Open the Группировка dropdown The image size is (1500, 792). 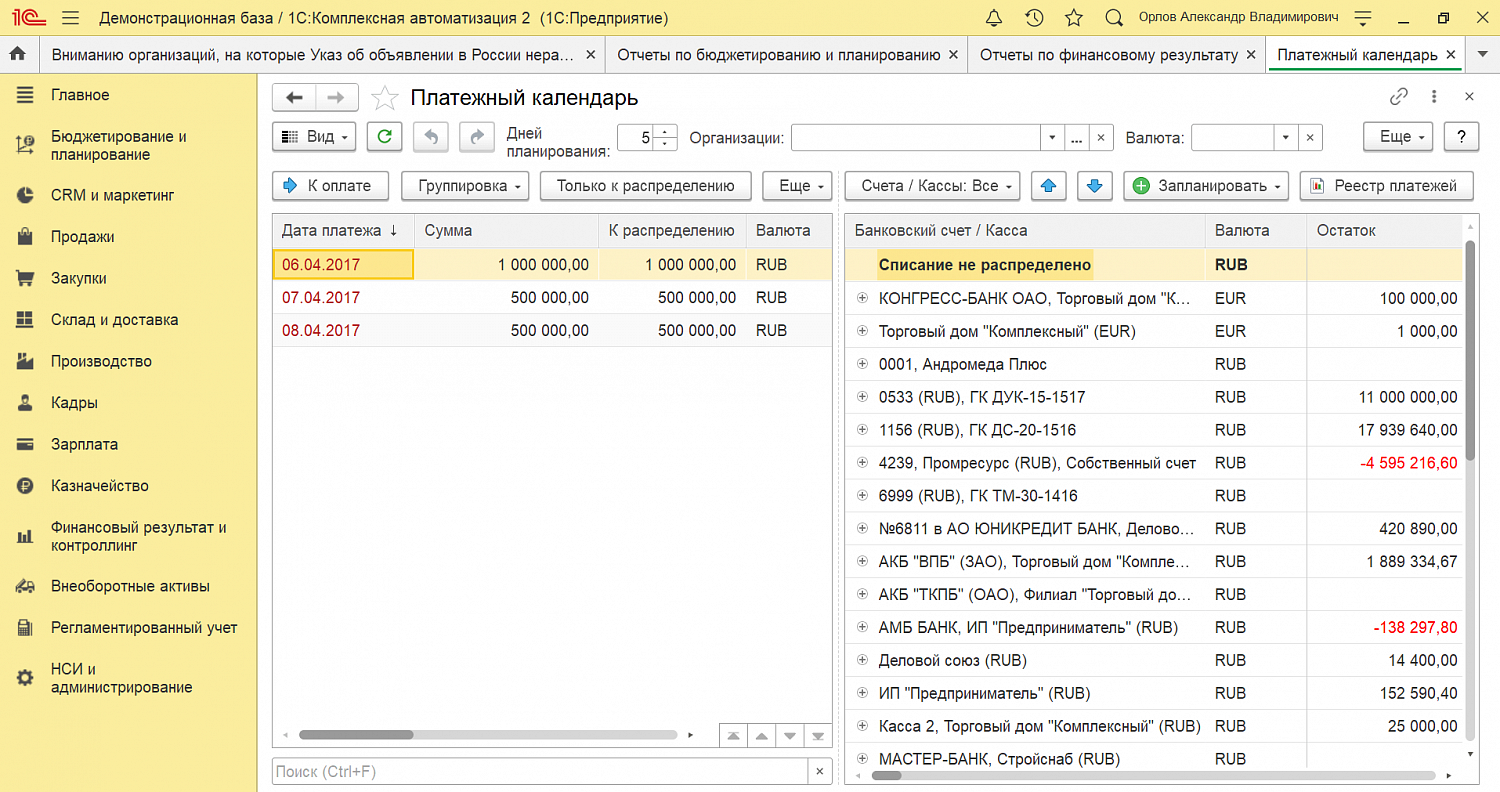(466, 185)
